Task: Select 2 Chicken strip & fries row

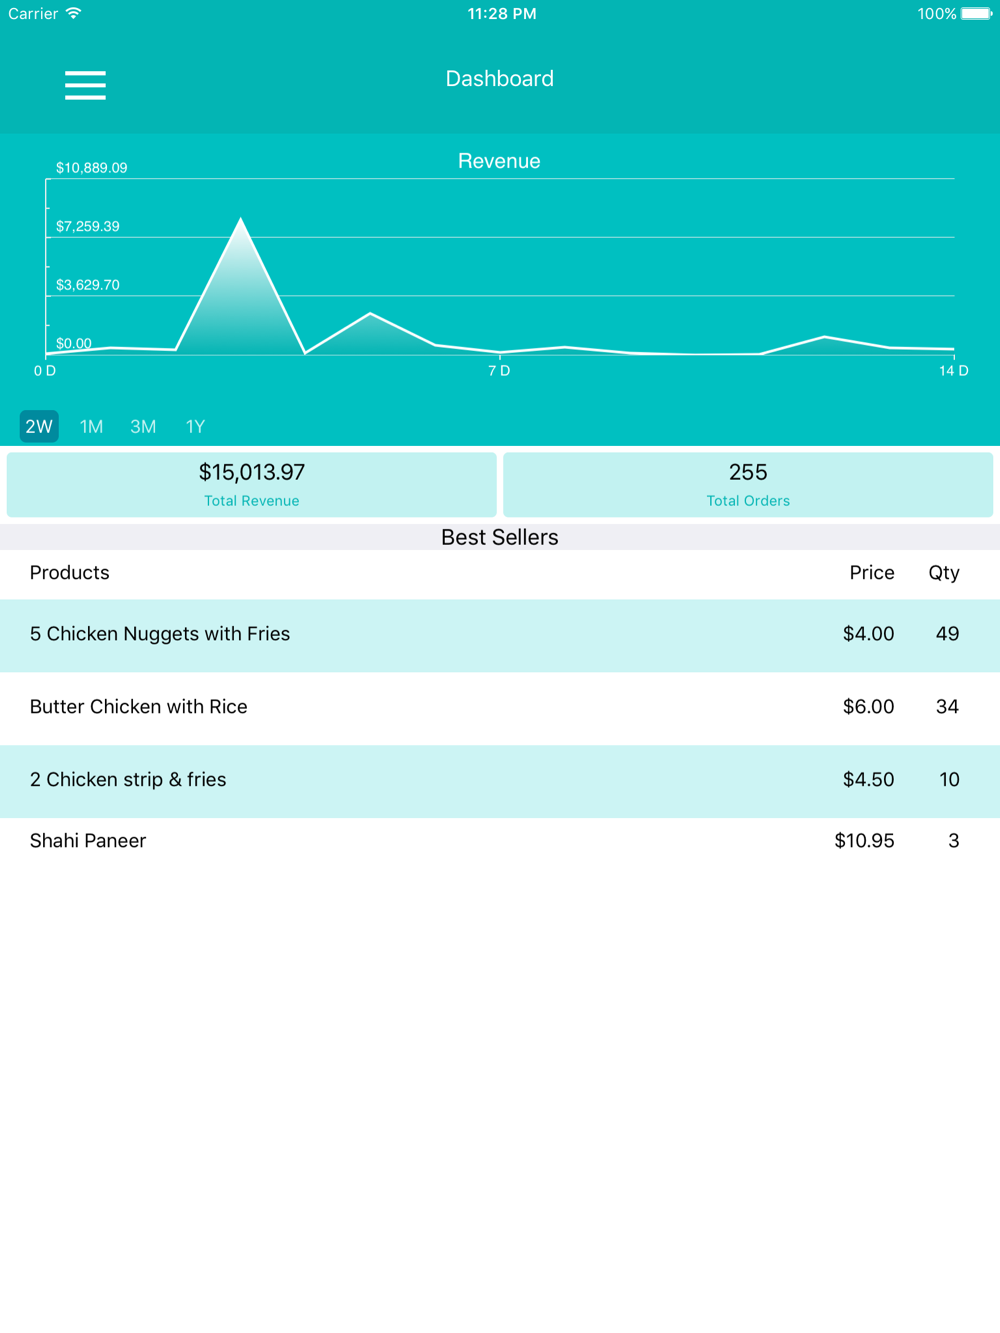Action: [500, 781]
